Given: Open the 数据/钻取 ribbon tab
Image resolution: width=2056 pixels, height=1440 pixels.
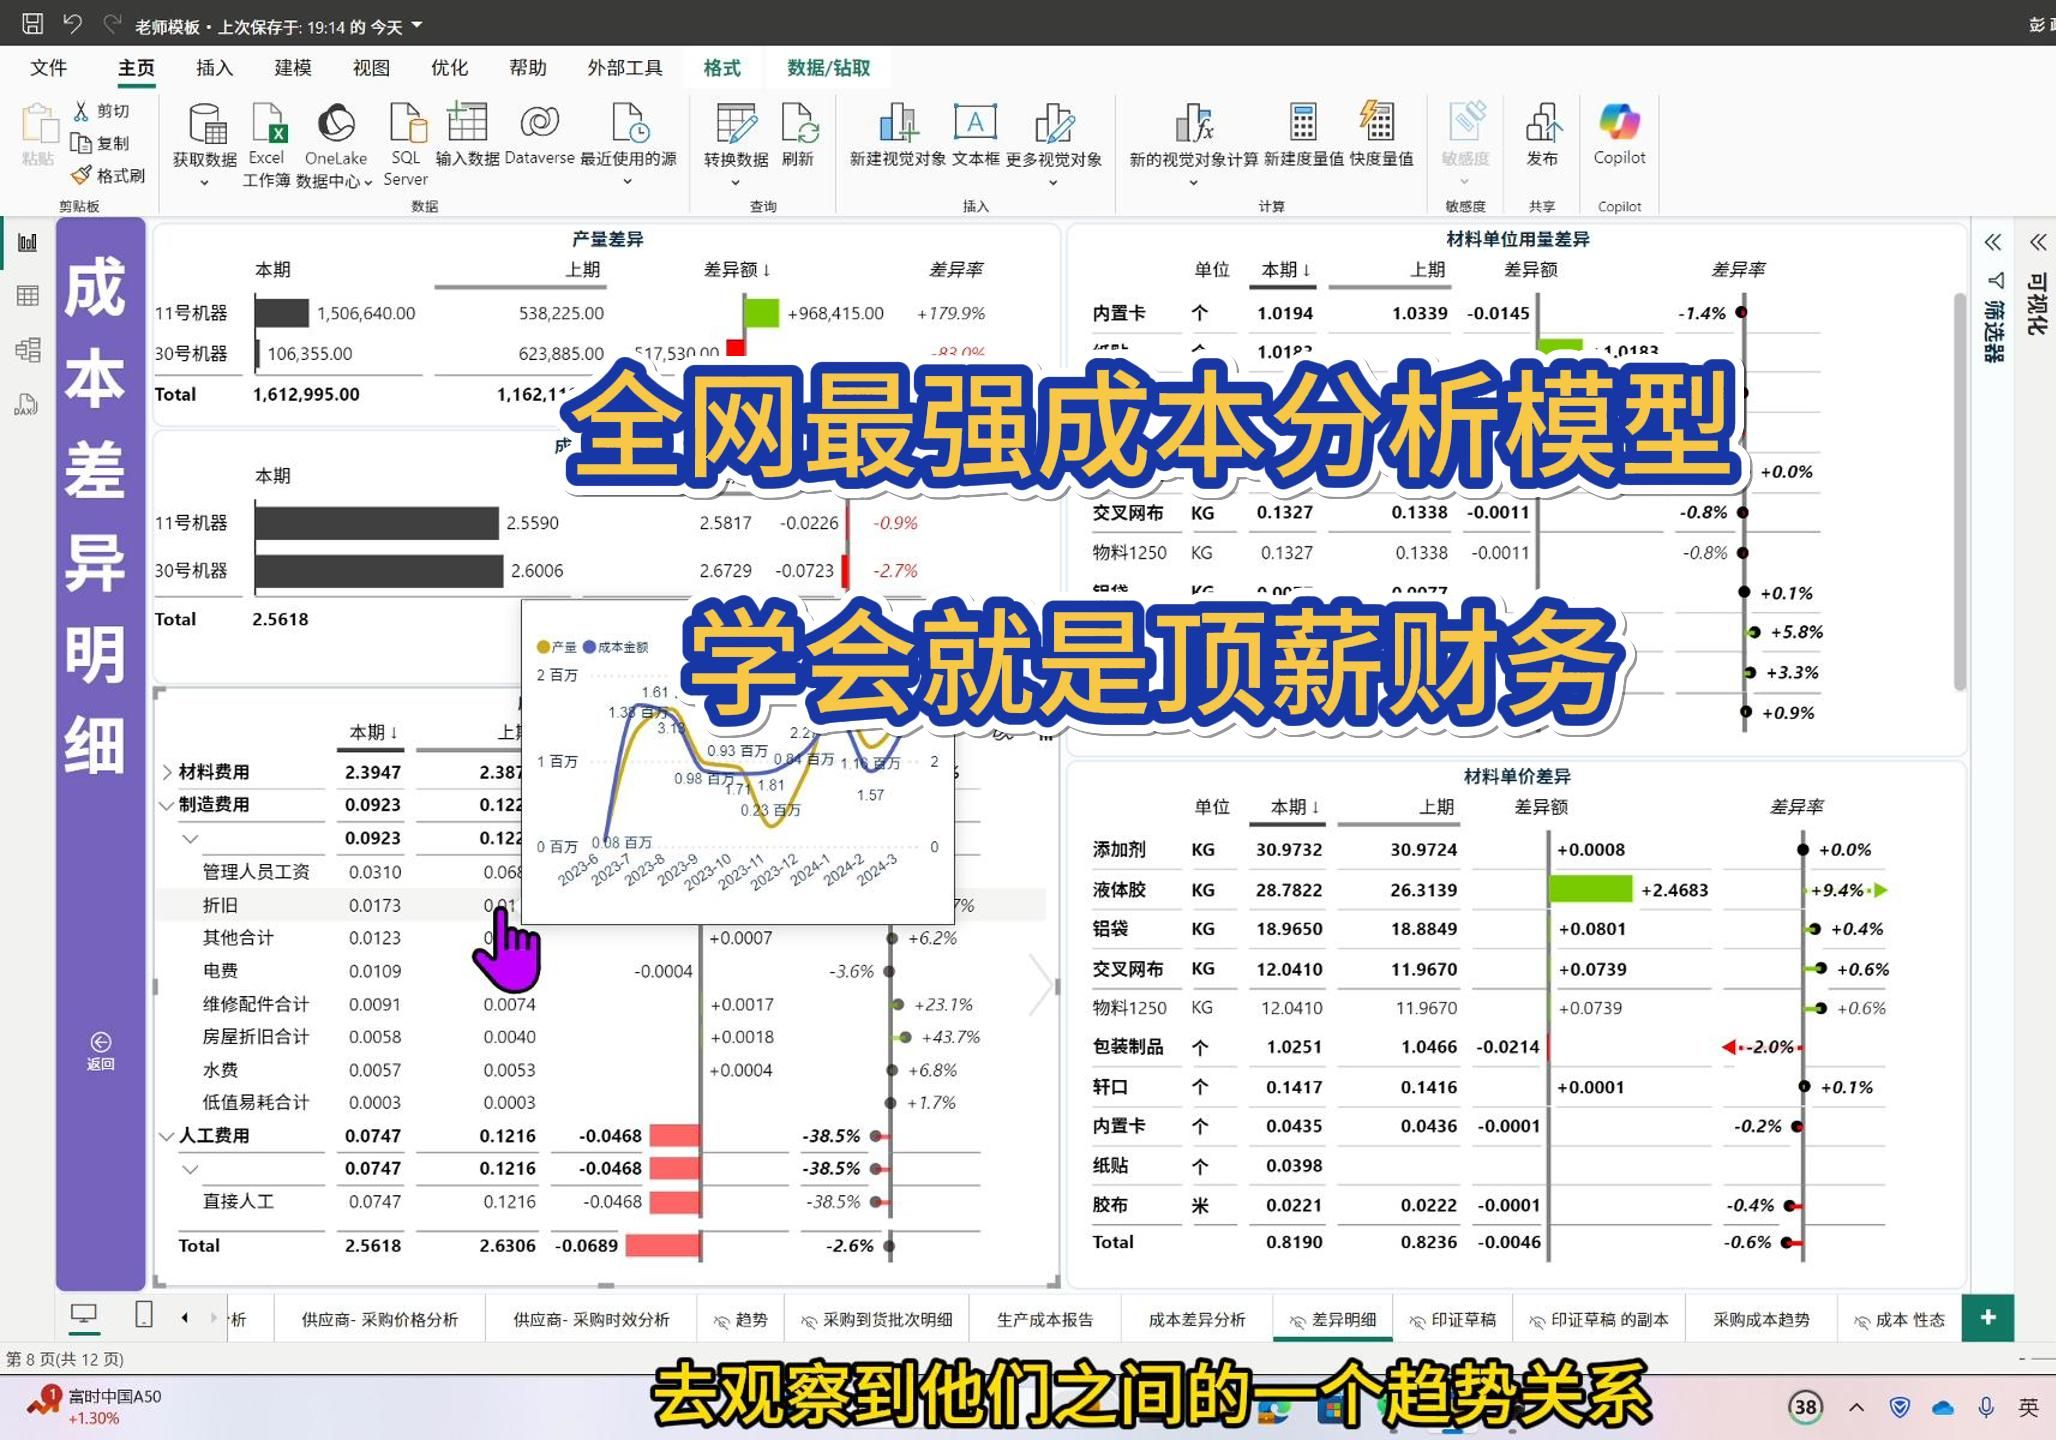Looking at the screenshot, I should 828,68.
